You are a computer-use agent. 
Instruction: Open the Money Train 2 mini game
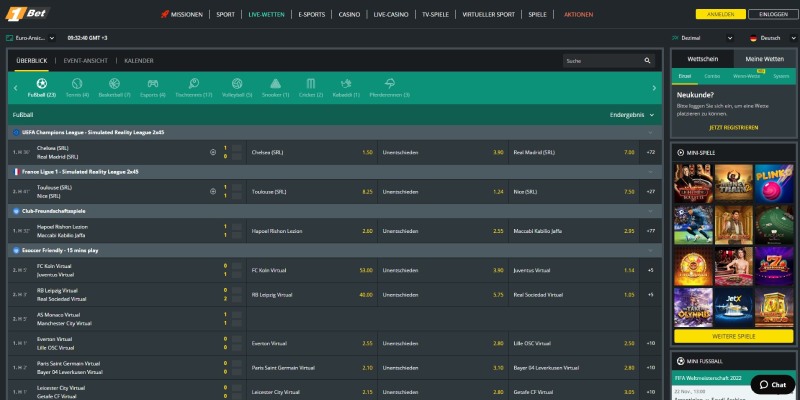pos(734,183)
